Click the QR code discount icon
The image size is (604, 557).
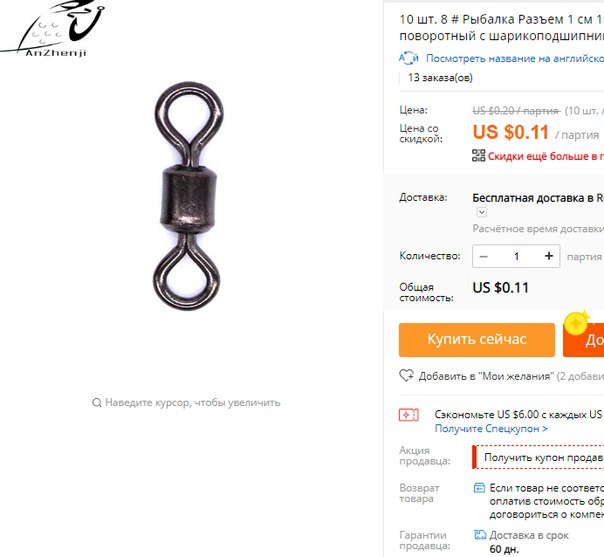coord(478,156)
